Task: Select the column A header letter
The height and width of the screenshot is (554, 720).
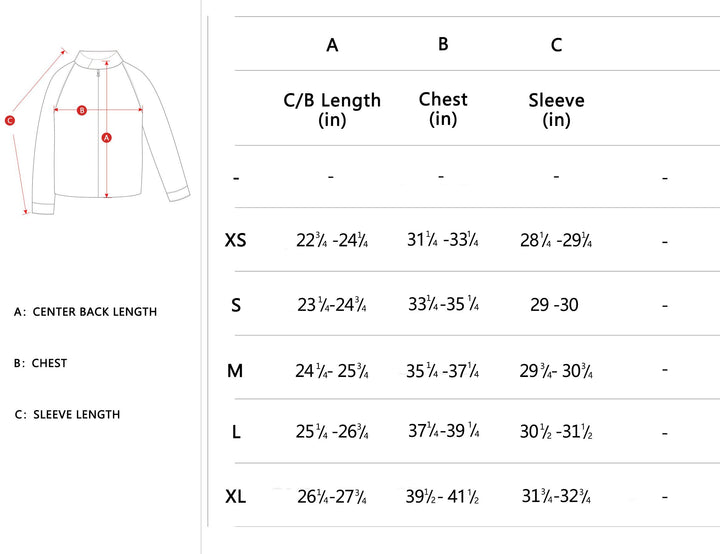Action: 332,45
